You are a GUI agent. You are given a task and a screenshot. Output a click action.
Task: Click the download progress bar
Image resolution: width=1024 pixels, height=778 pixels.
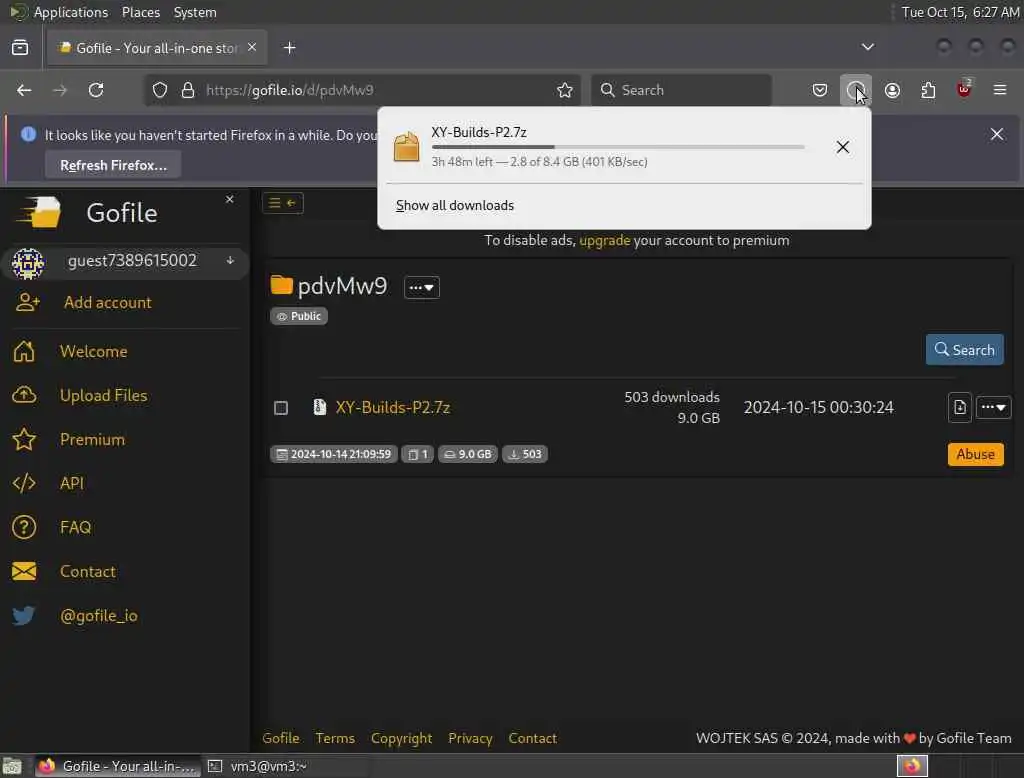[618, 148]
